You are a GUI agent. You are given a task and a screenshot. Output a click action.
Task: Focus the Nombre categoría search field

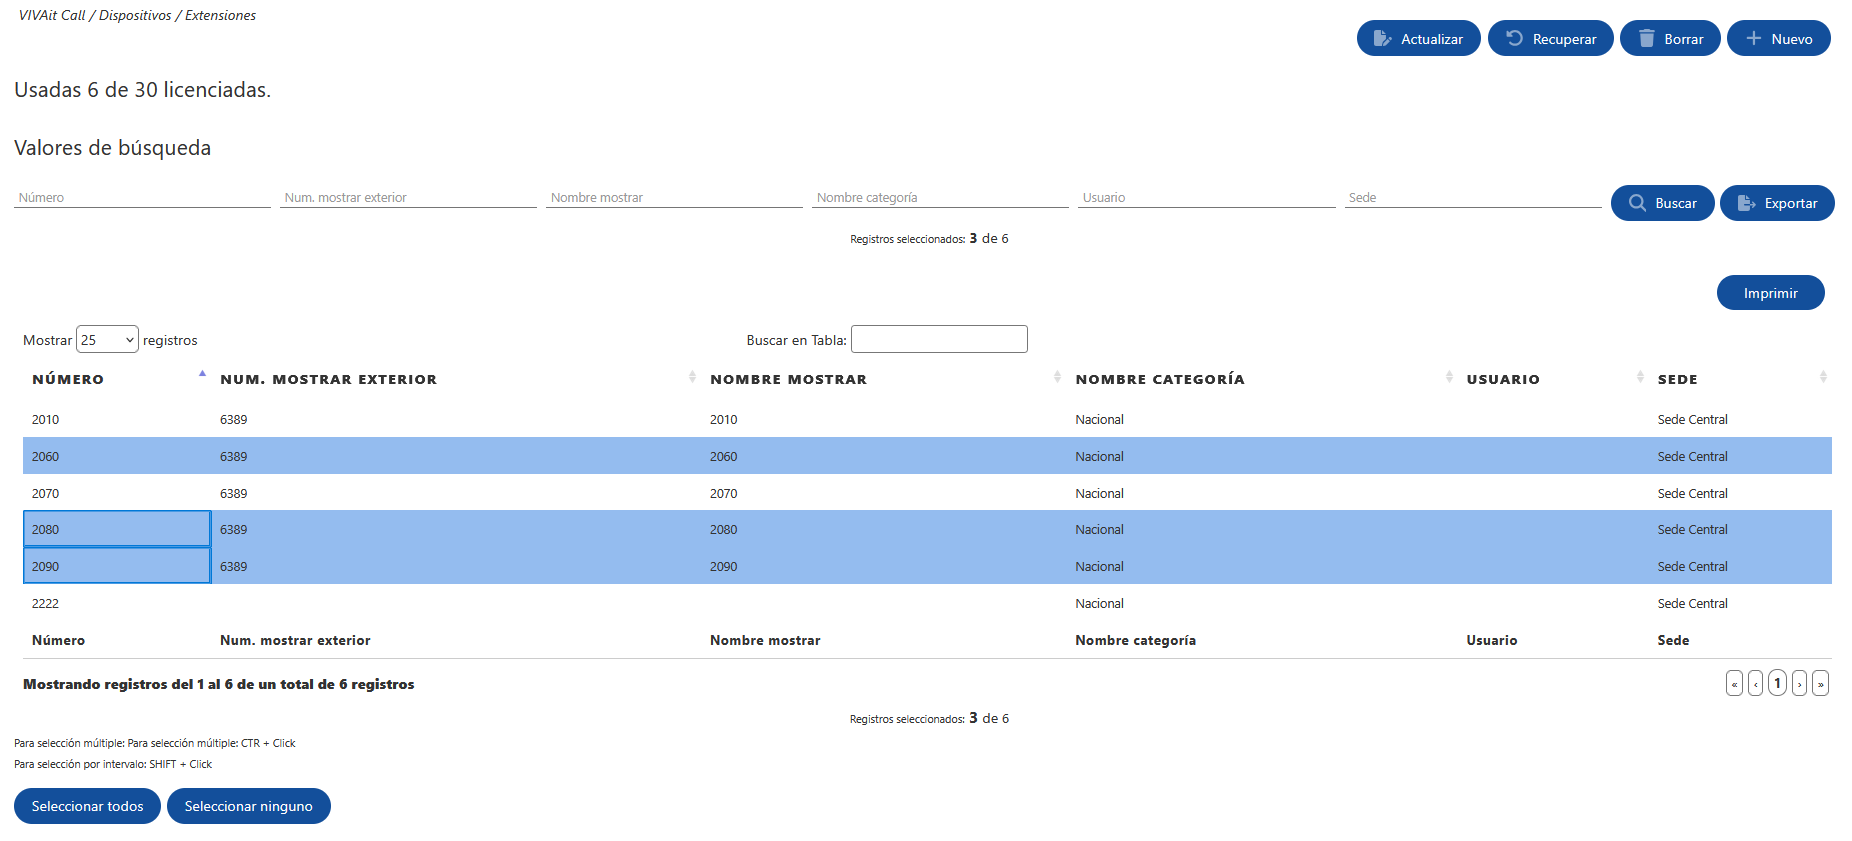tap(940, 197)
